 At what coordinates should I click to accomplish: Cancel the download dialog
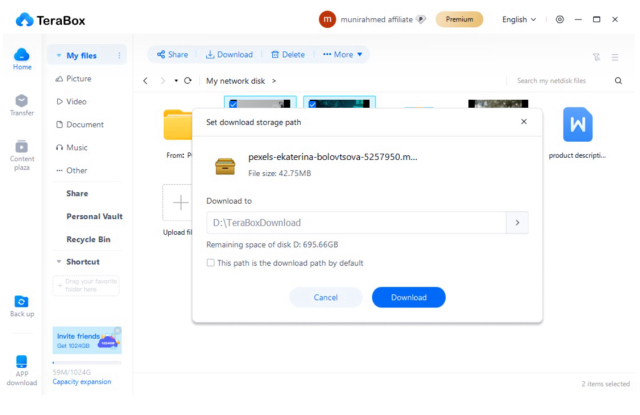(326, 297)
